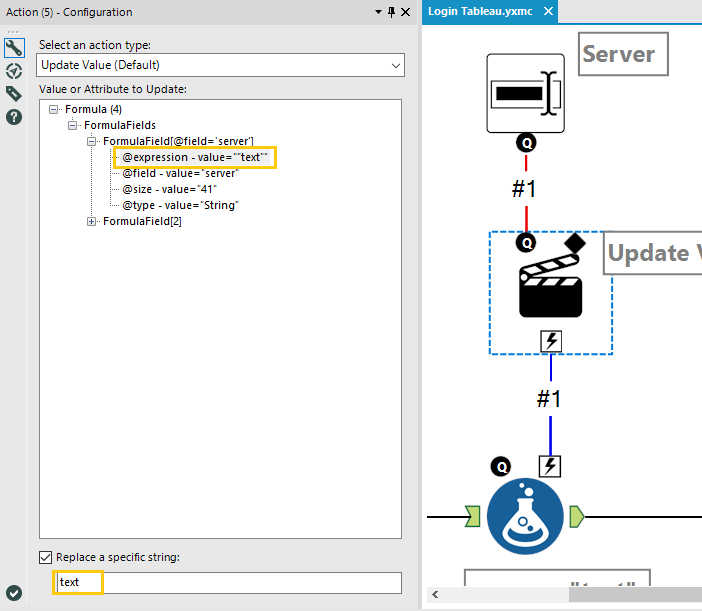Click the Action tool lightning output anchor
The height and width of the screenshot is (611, 702).
pos(551,342)
